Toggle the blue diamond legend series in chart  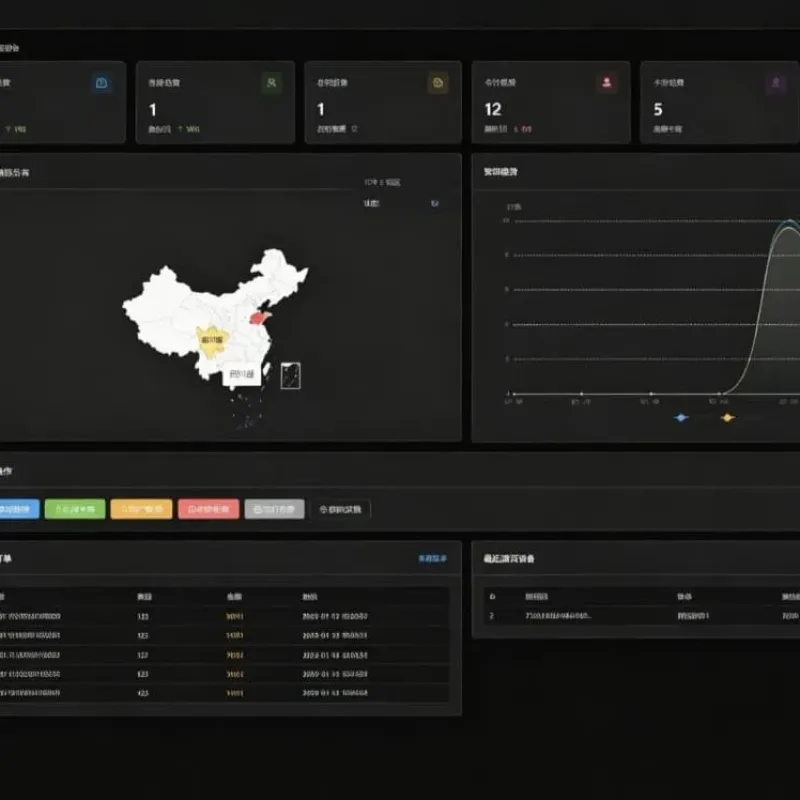coord(681,418)
